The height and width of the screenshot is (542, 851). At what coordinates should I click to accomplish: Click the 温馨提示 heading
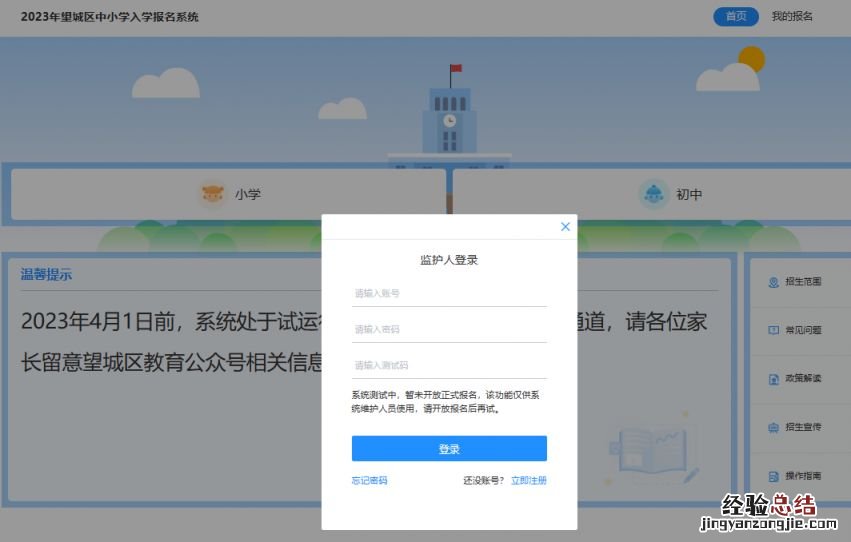pyautogui.click(x=46, y=275)
